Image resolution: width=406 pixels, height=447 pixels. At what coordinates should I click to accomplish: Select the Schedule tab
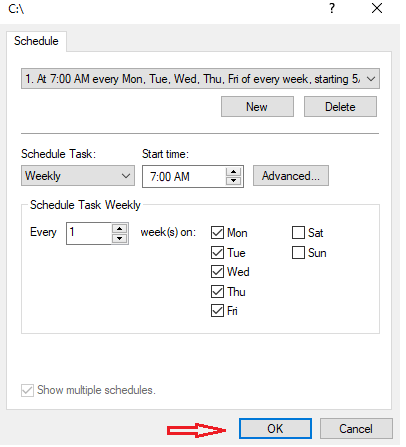tap(36, 41)
